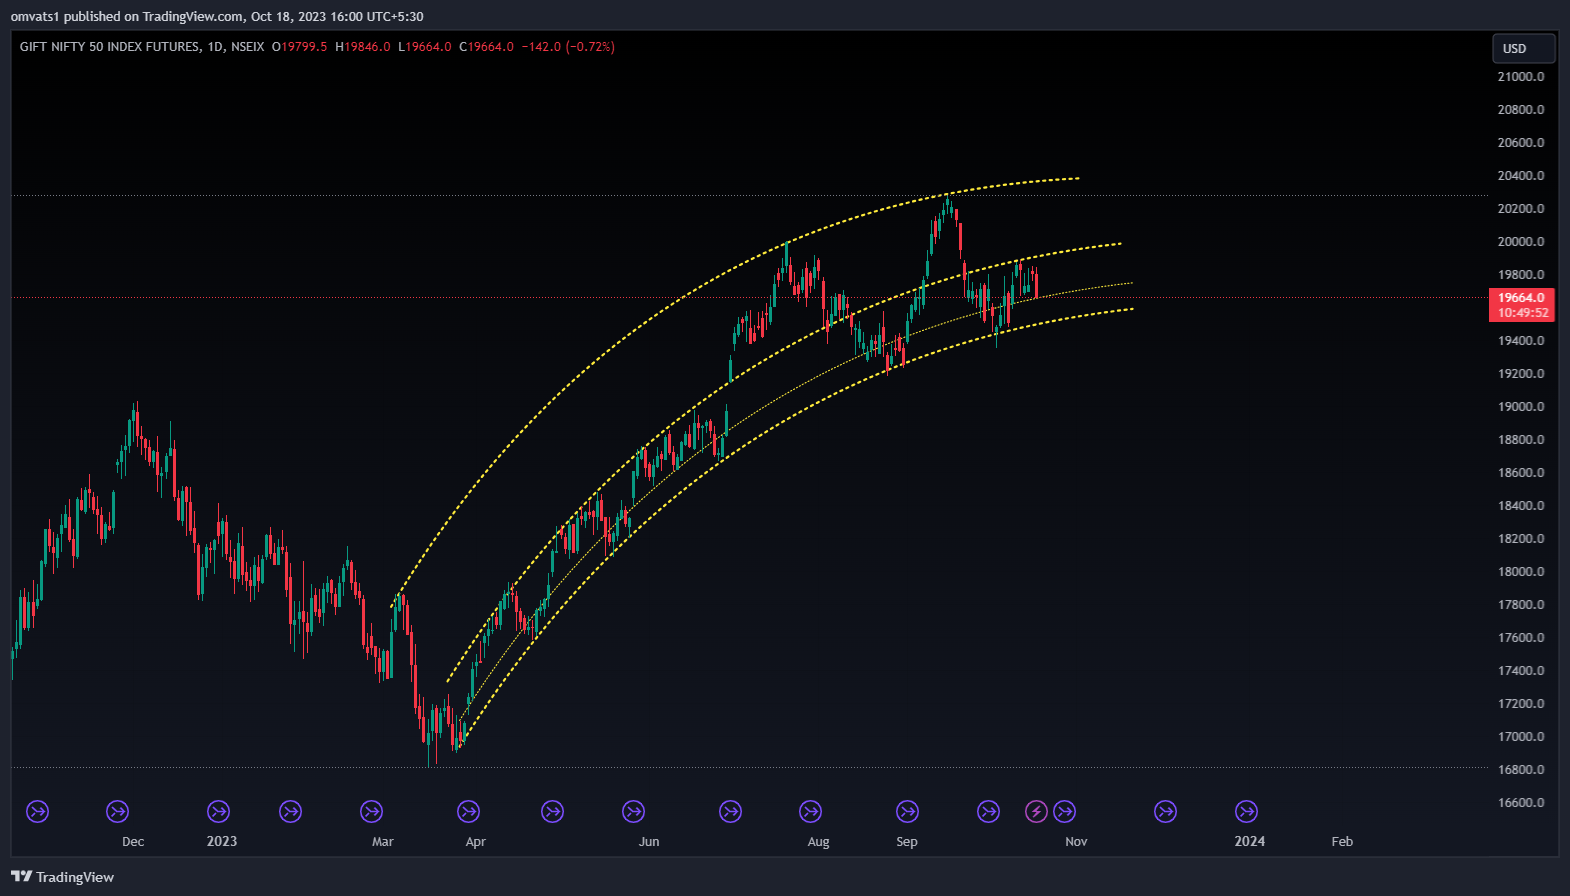Click the 2024 label on the time axis
The image size is (1570, 896).
pyautogui.click(x=1250, y=842)
